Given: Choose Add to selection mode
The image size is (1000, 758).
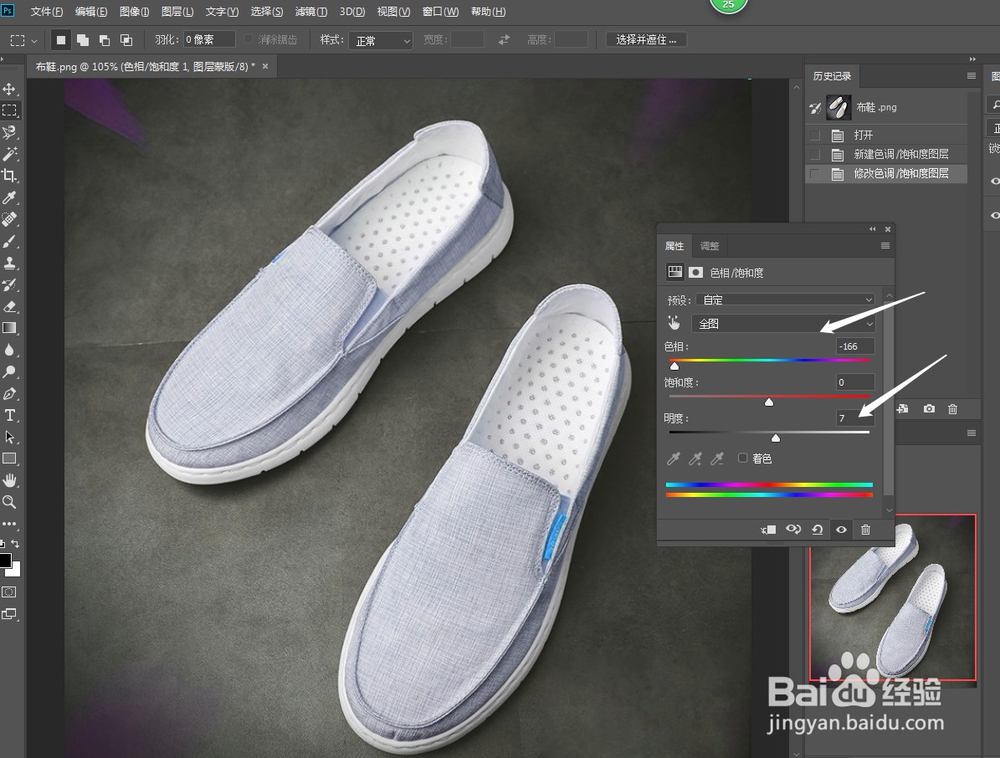Looking at the screenshot, I should coord(83,40).
